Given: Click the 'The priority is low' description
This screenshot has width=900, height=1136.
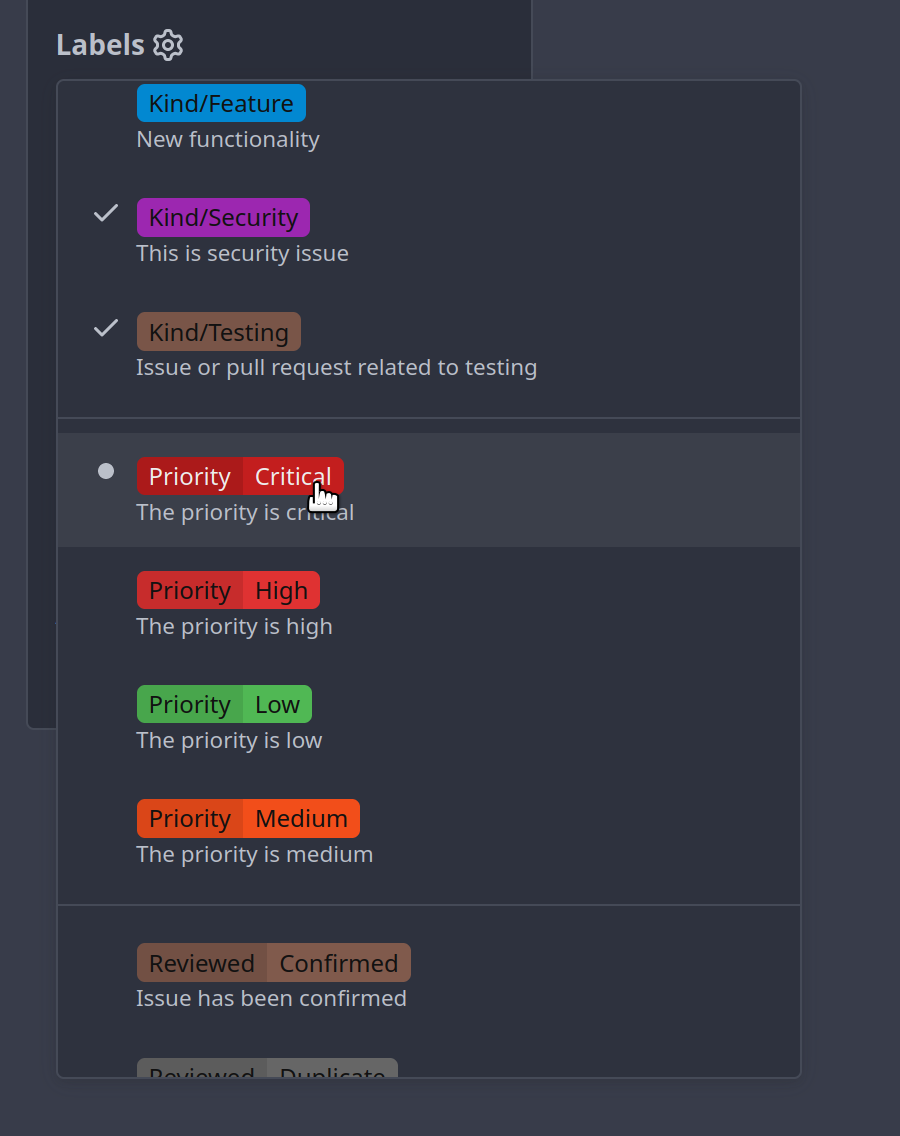Looking at the screenshot, I should pyautogui.click(x=230, y=740).
